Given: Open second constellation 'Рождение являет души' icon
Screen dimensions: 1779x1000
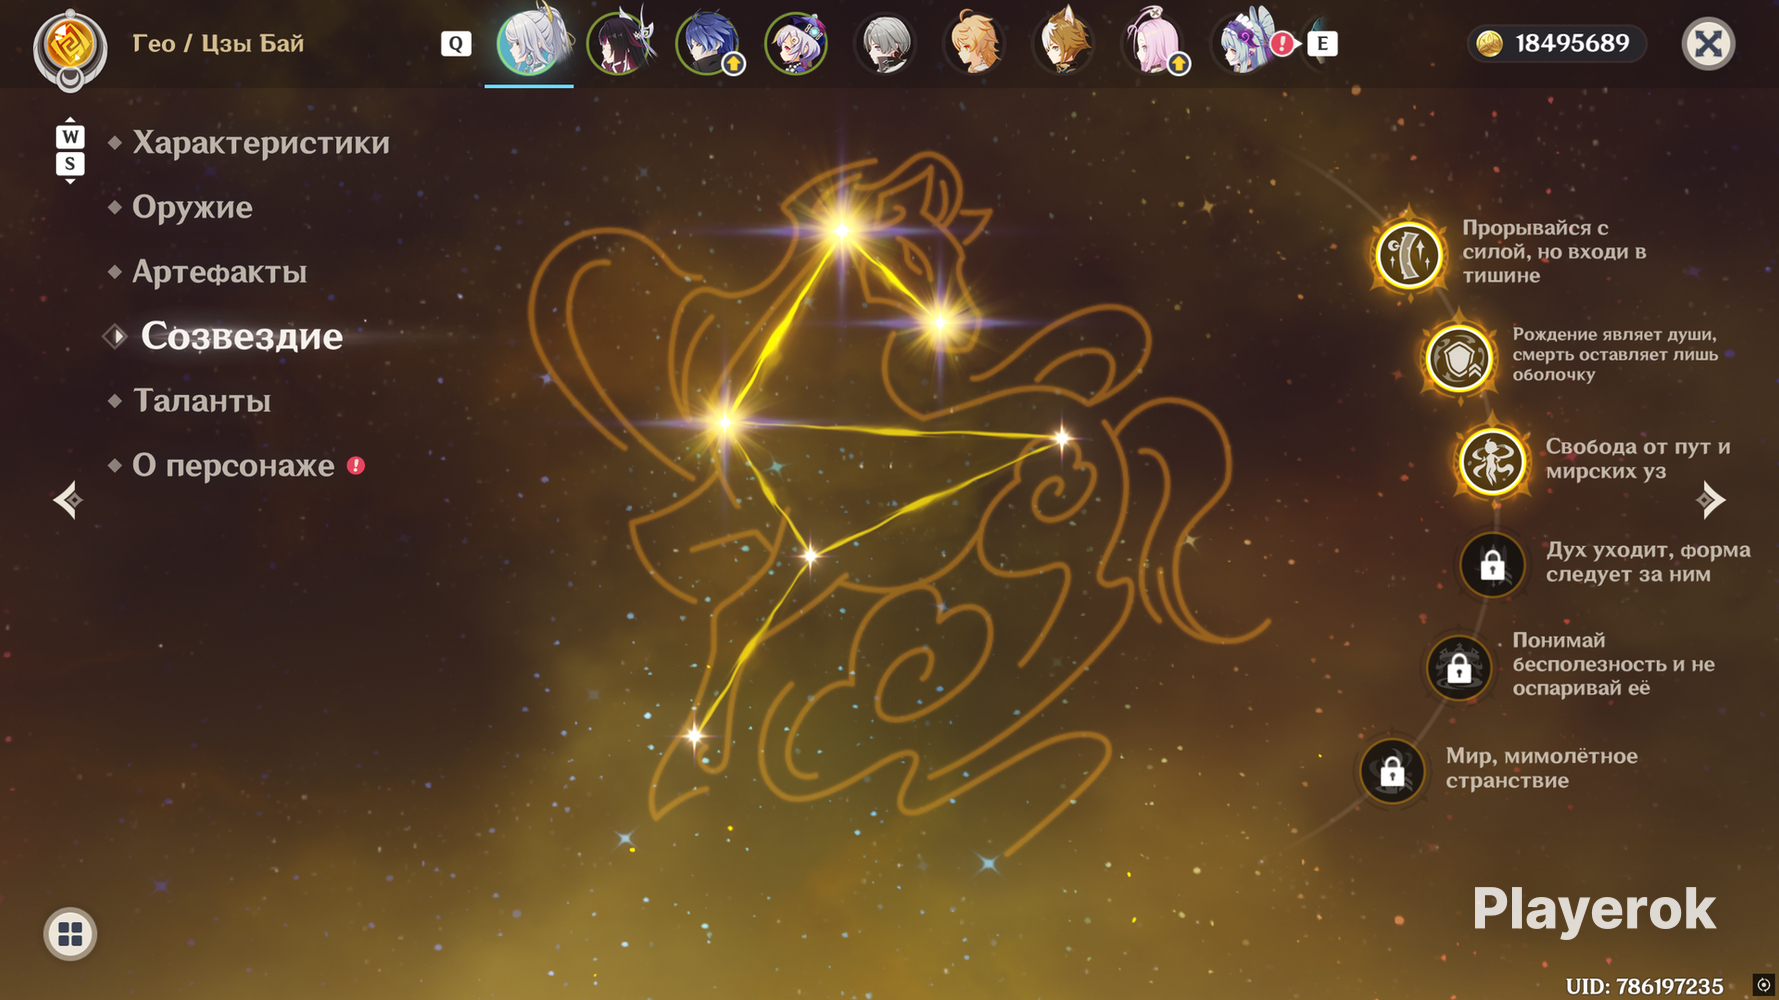Looking at the screenshot, I should (1459, 358).
